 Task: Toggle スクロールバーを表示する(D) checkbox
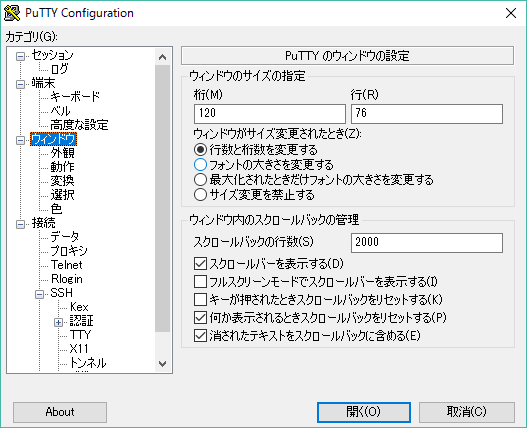pyautogui.click(x=268, y=264)
